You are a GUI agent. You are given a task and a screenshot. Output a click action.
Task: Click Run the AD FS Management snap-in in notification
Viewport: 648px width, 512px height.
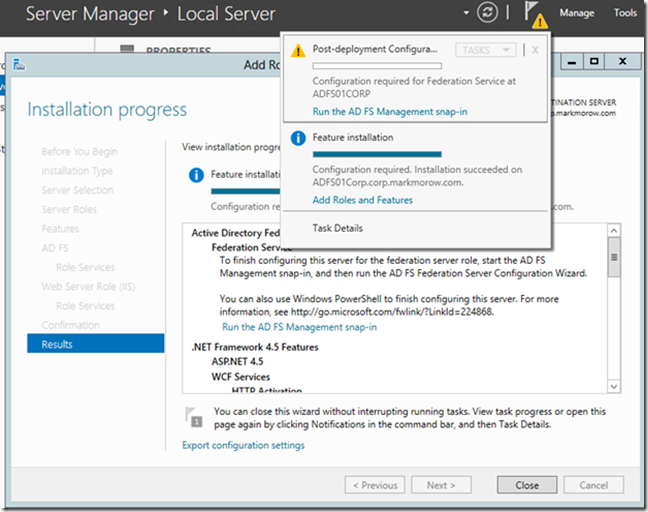(x=390, y=112)
